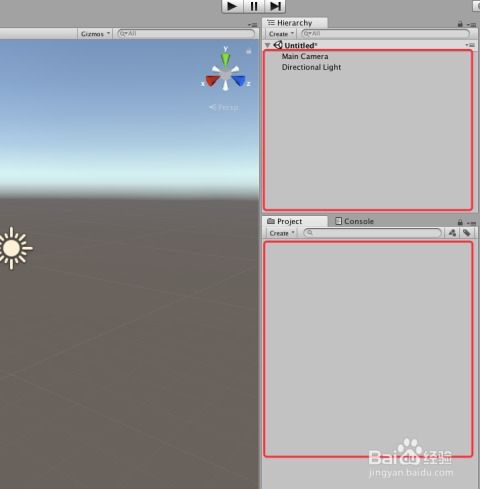The width and height of the screenshot is (480, 489).
Task: Click the green Y axis cone gizmo
Action: [x=225, y=58]
